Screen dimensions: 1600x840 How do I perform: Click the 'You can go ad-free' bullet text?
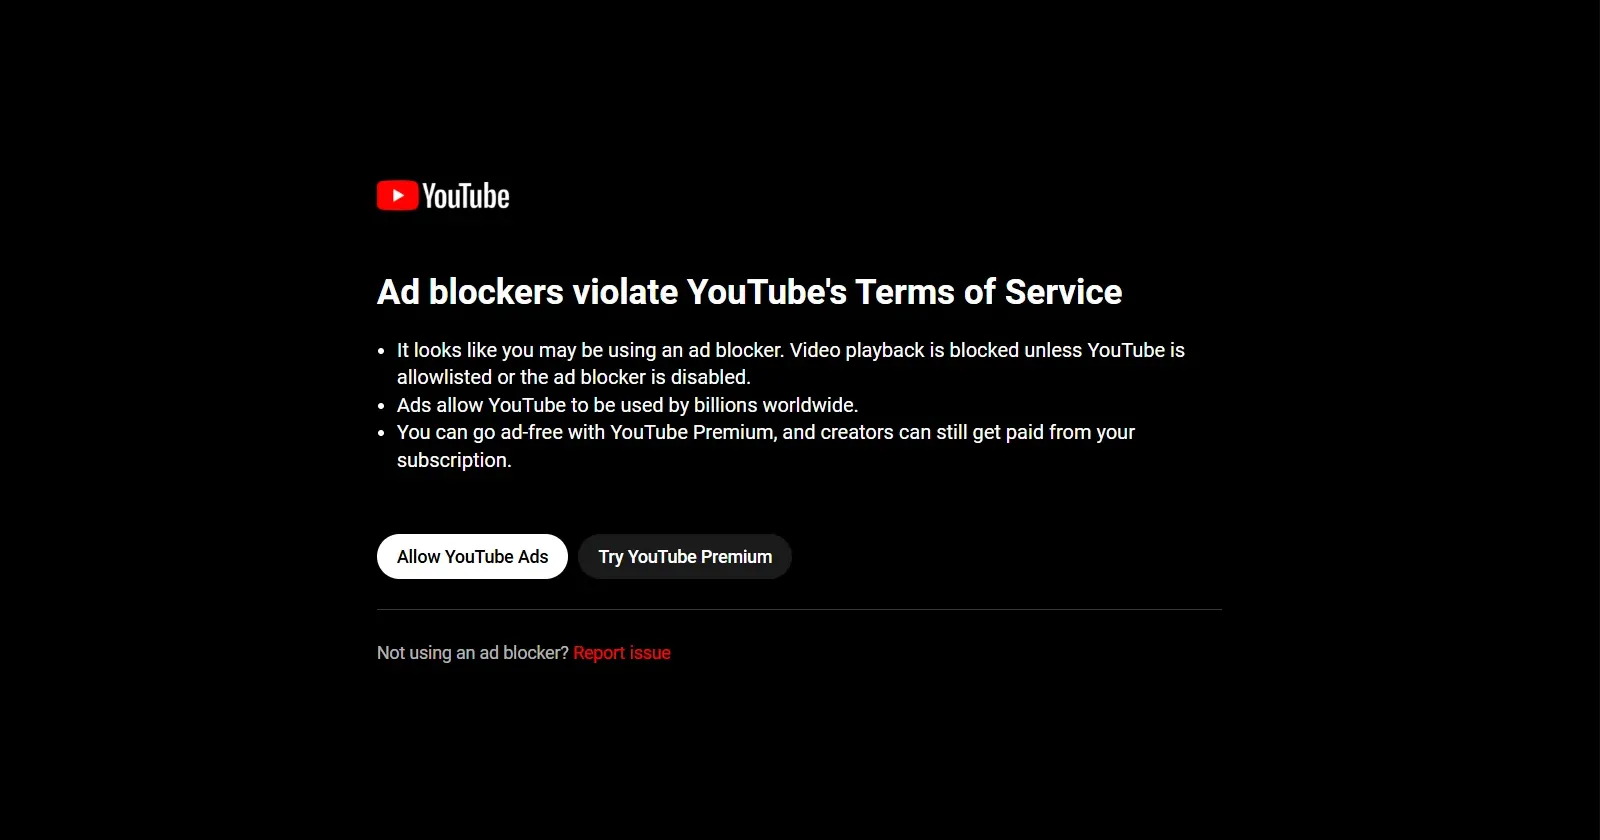[480, 432]
